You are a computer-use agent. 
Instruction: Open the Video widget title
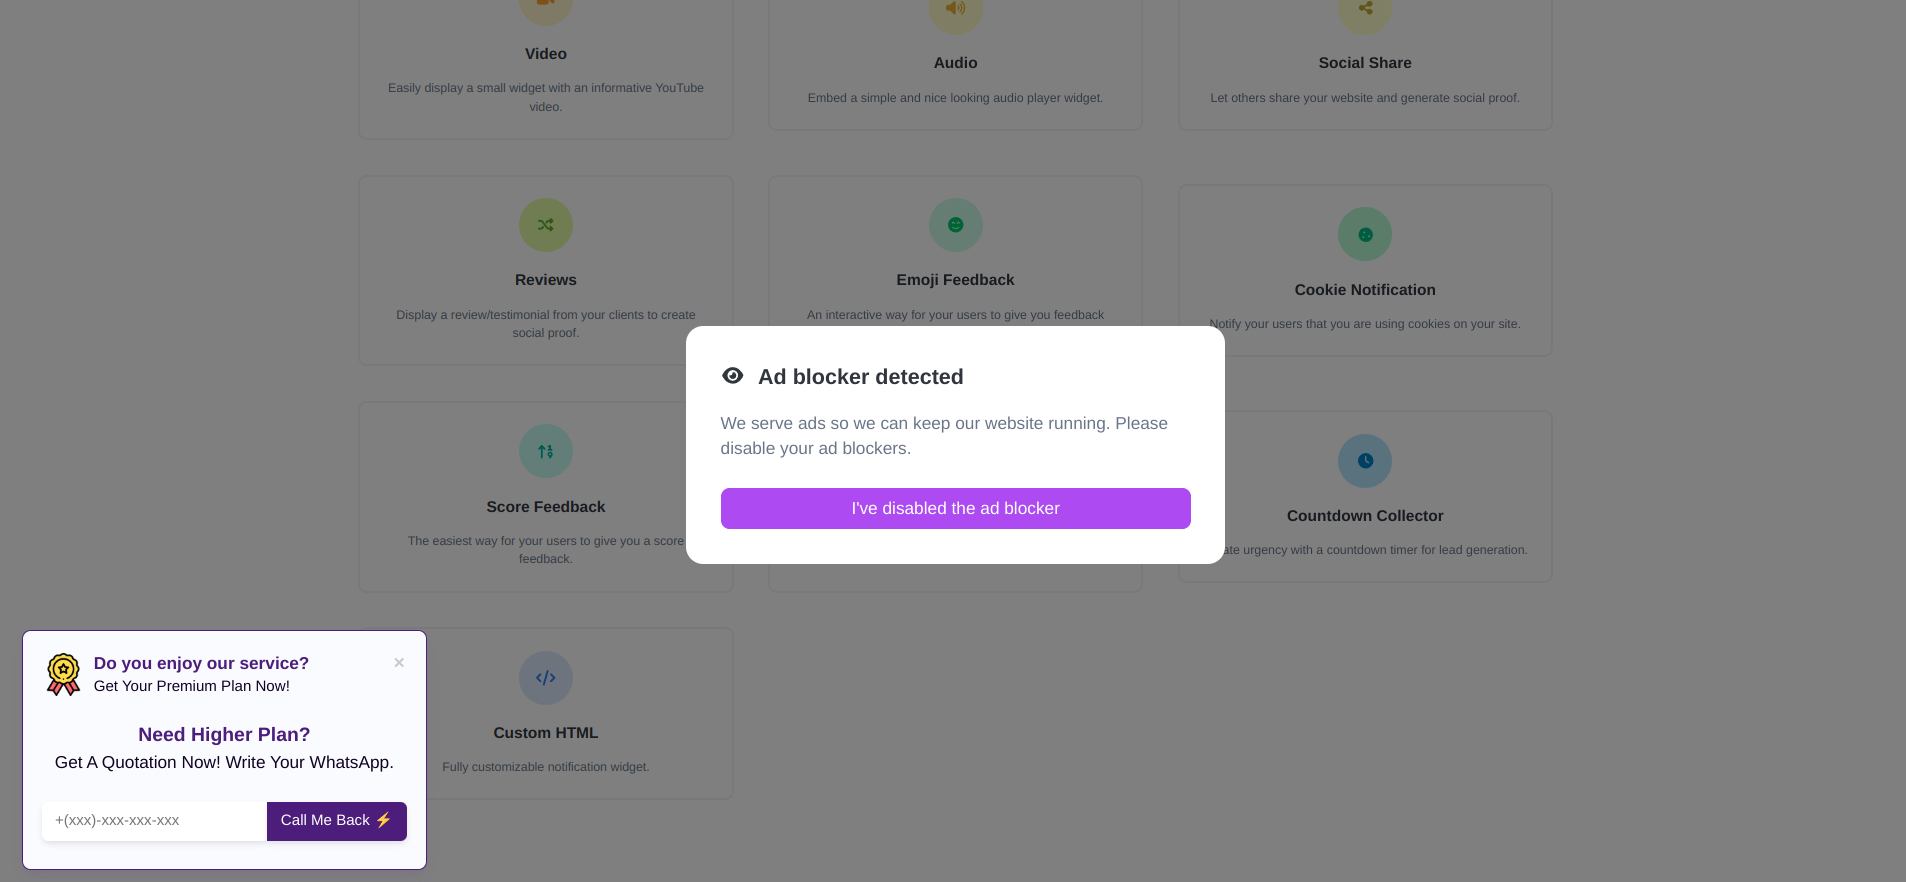pyautogui.click(x=545, y=54)
